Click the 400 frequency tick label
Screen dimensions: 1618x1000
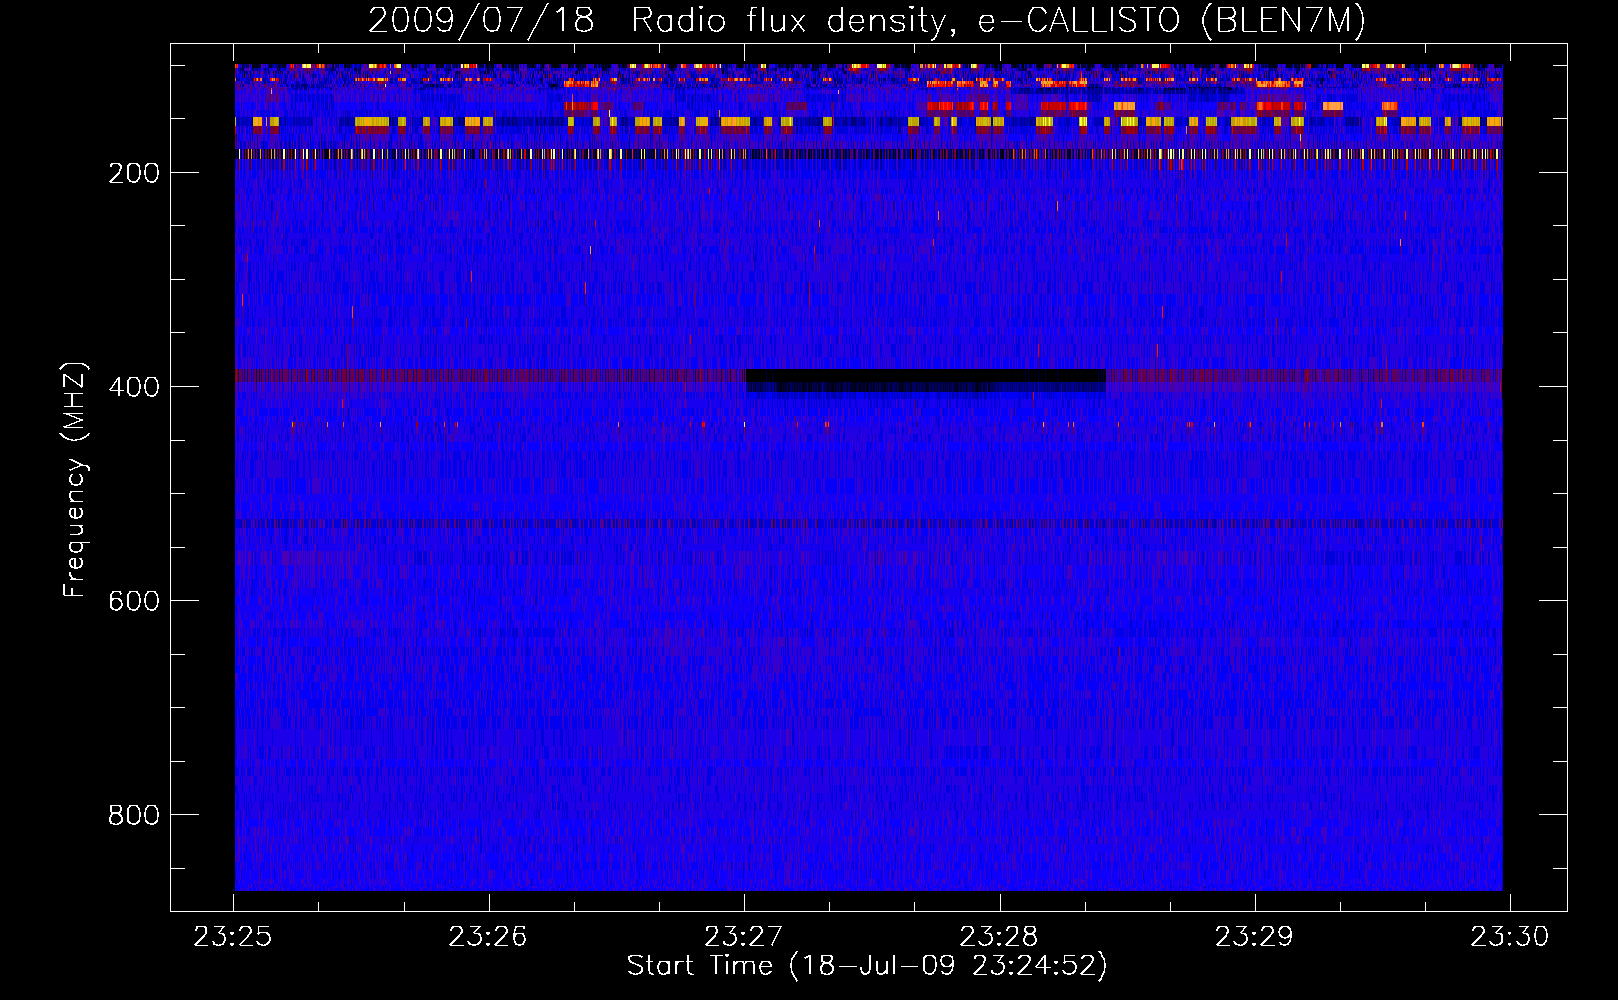point(134,387)
